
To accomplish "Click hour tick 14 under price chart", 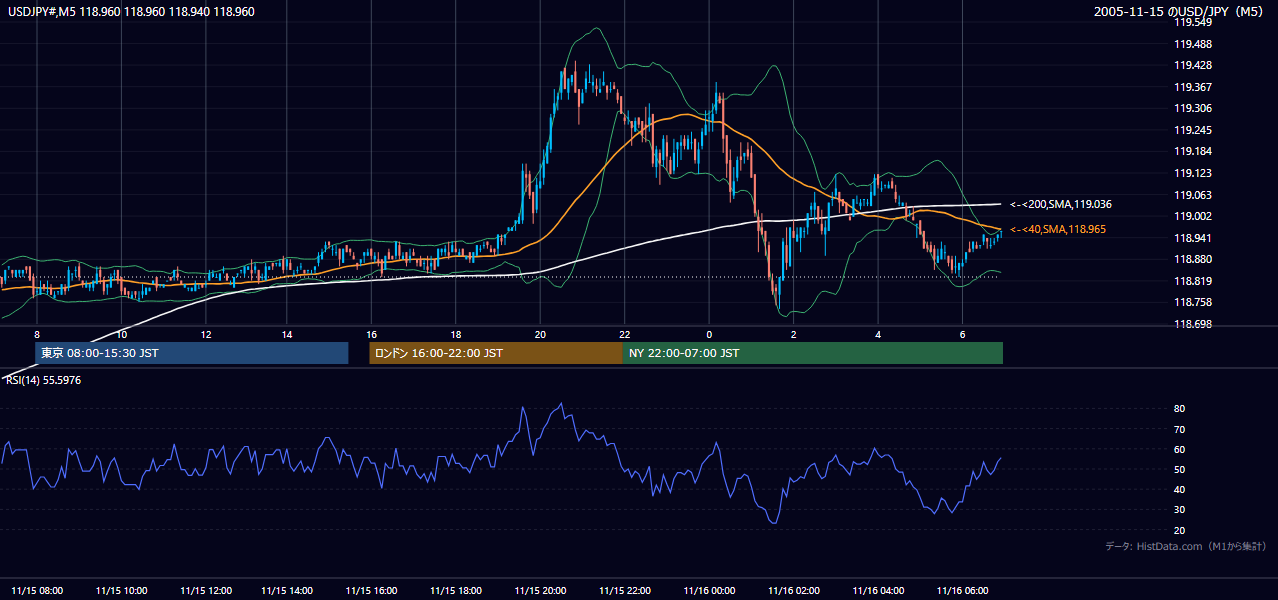I will coord(287,334).
